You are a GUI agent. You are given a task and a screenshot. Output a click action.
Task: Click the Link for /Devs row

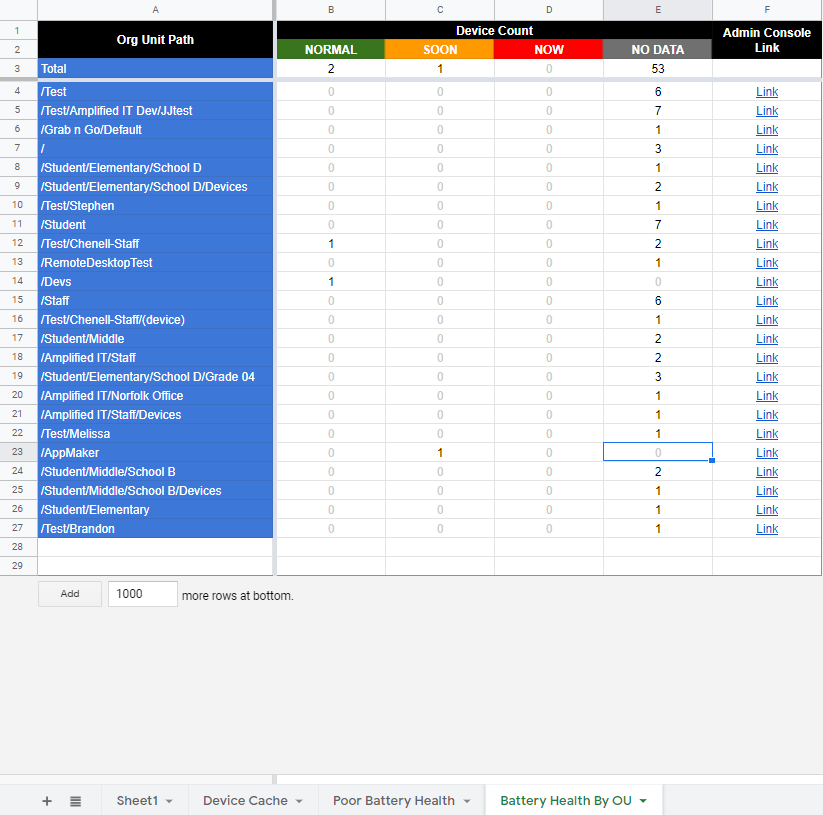(767, 282)
